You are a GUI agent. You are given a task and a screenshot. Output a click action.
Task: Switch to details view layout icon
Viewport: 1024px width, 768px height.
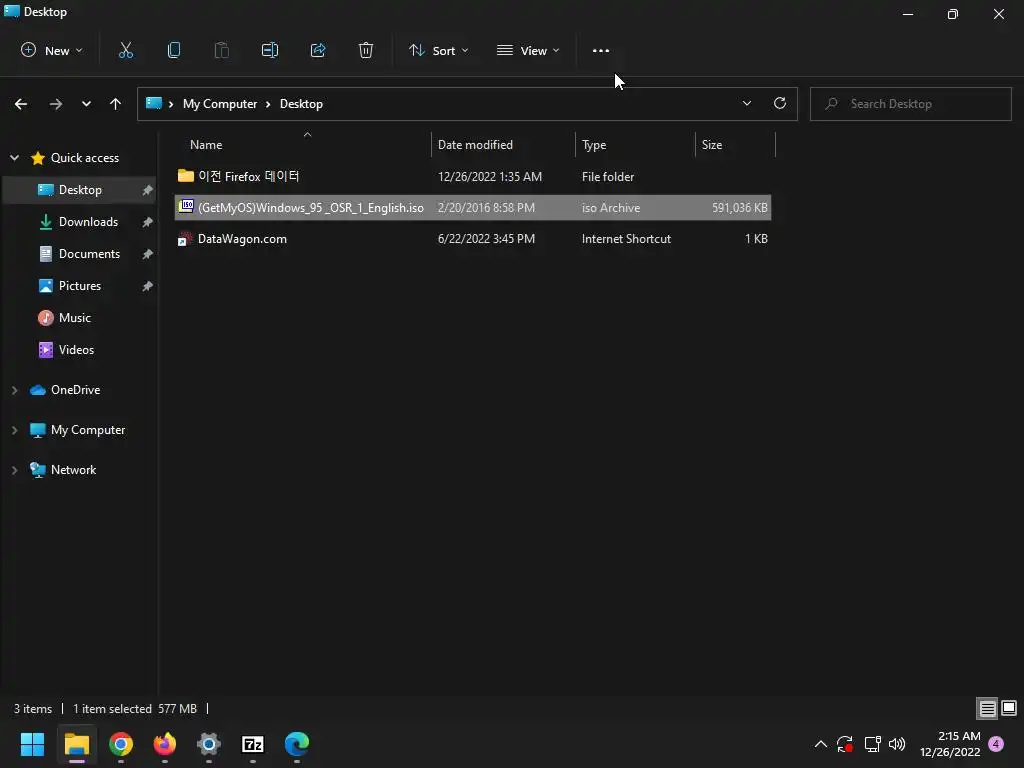pos(987,708)
